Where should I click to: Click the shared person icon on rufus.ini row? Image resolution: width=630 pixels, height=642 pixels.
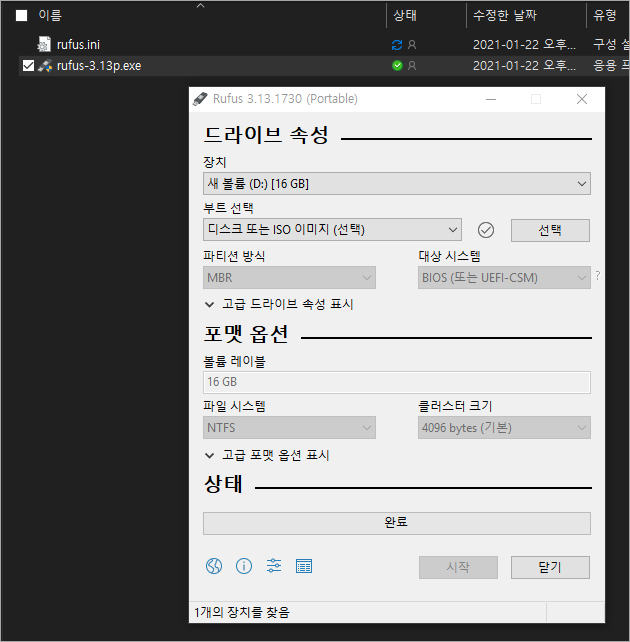pos(412,45)
